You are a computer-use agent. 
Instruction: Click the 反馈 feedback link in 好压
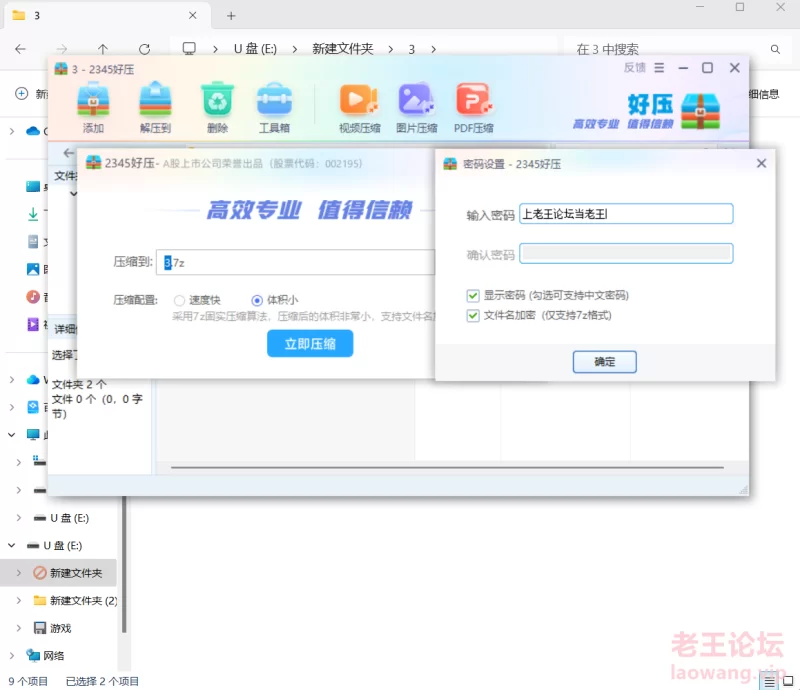coord(635,68)
